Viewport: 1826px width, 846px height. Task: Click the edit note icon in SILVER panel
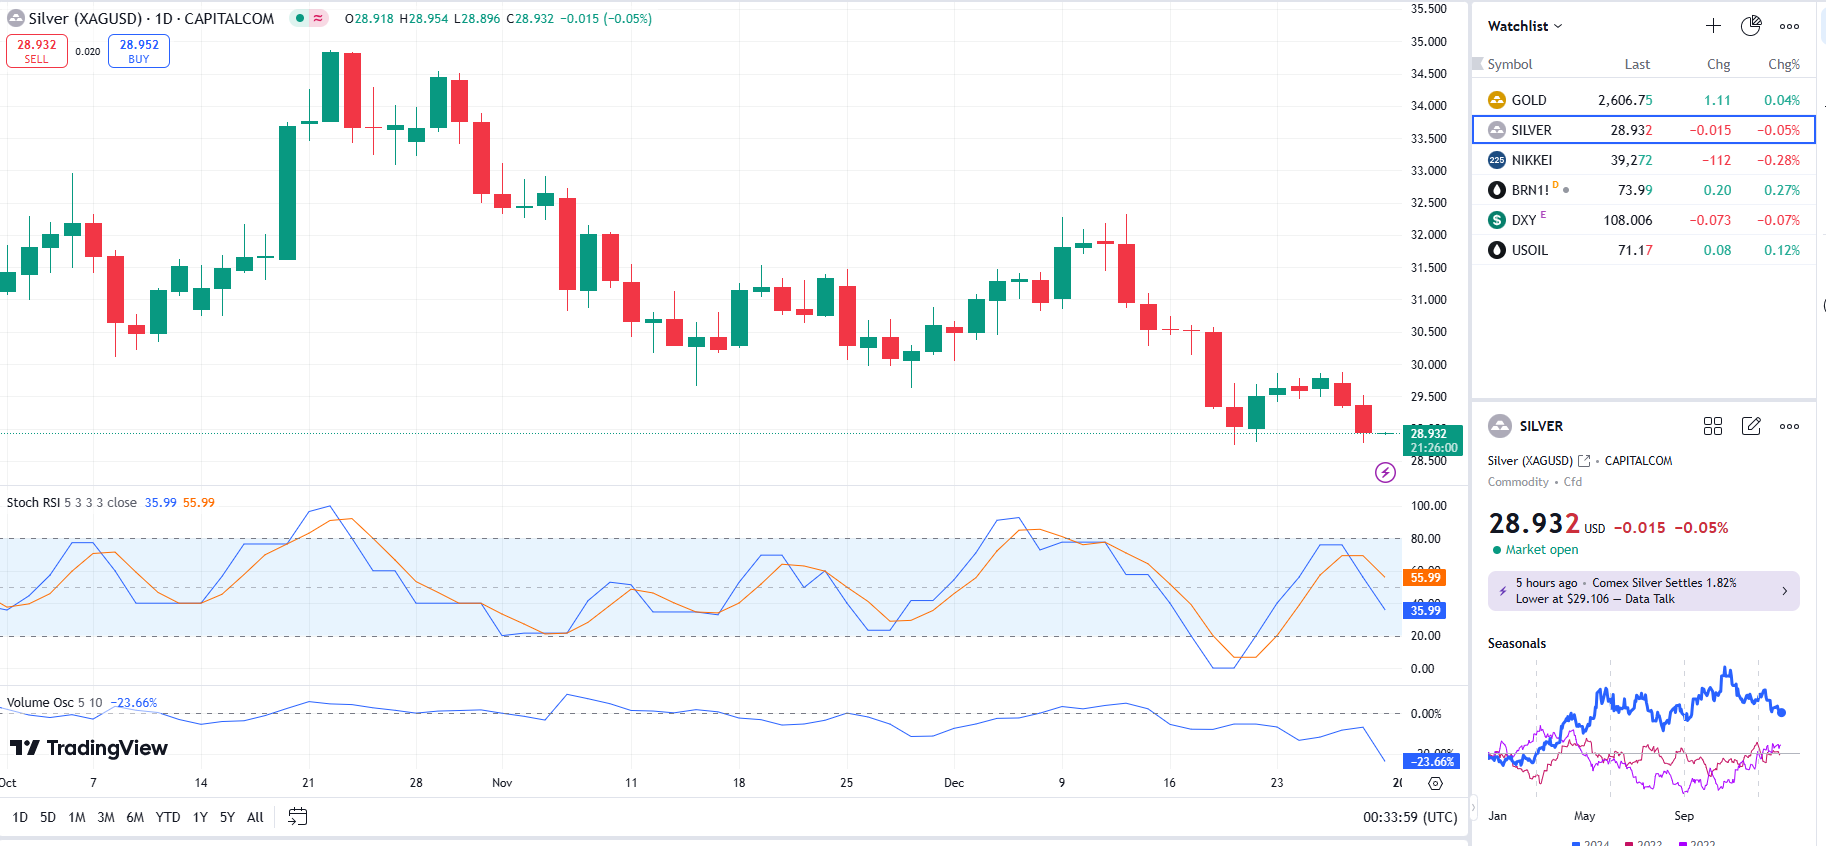(1751, 426)
